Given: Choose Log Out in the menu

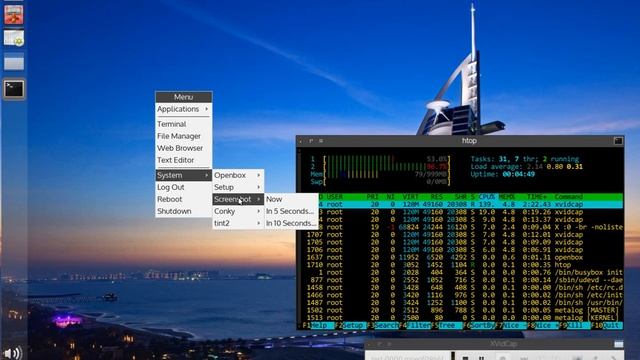Looking at the screenshot, I should [x=183, y=187].
